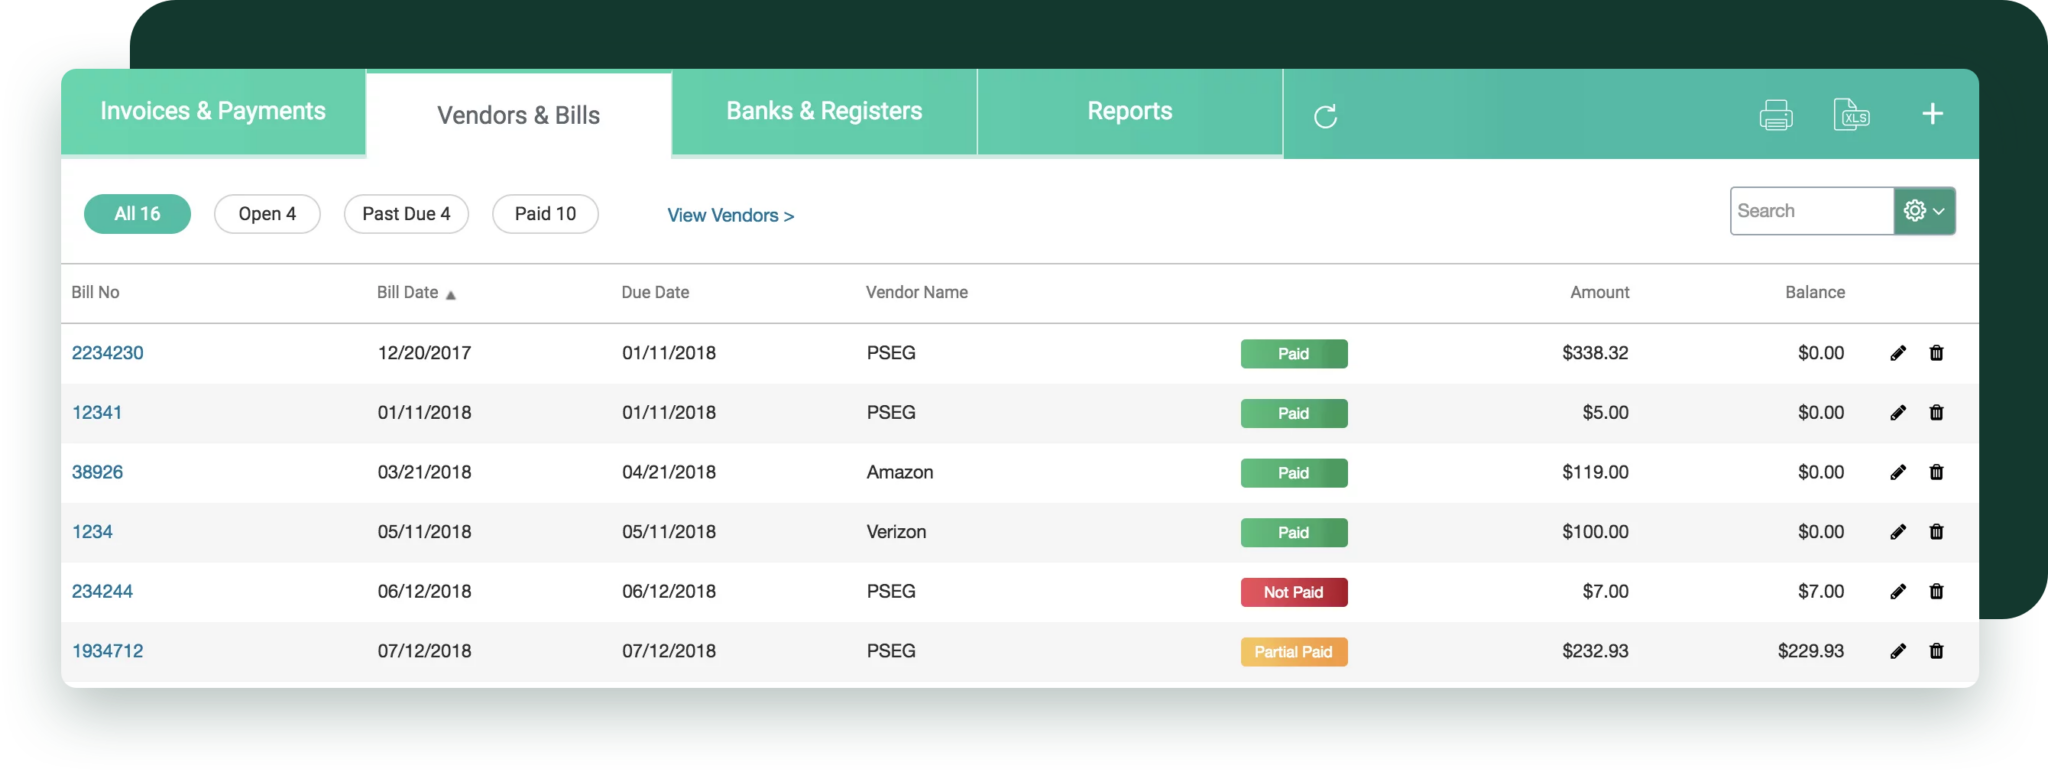Edit the Amazon bill 38926
Viewport: 2048px width, 772px height.
click(x=1897, y=472)
